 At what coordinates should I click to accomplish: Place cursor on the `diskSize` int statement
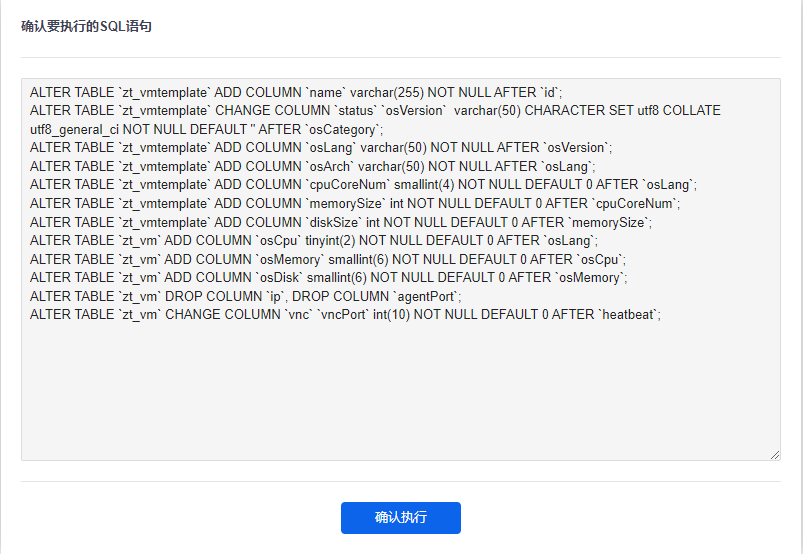click(341, 223)
